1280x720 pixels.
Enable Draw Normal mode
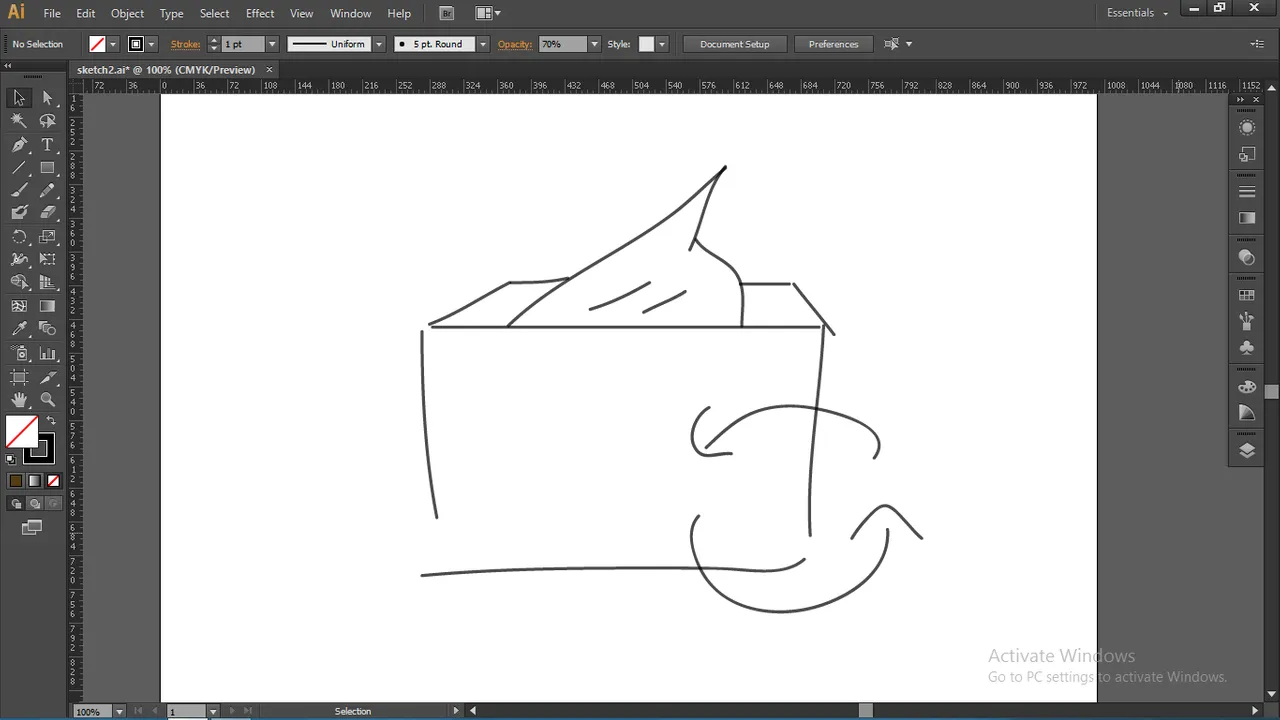pos(18,504)
